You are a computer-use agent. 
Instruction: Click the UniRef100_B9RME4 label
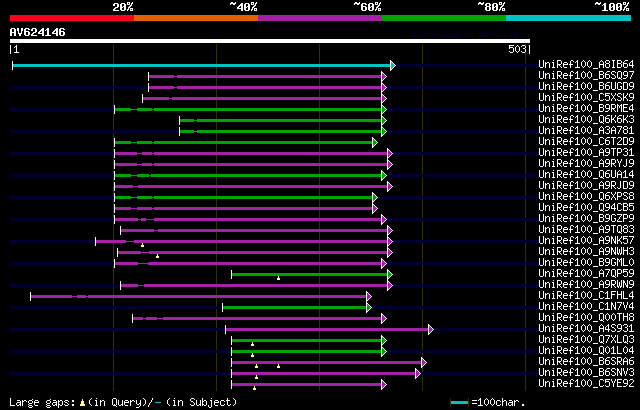point(586,109)
